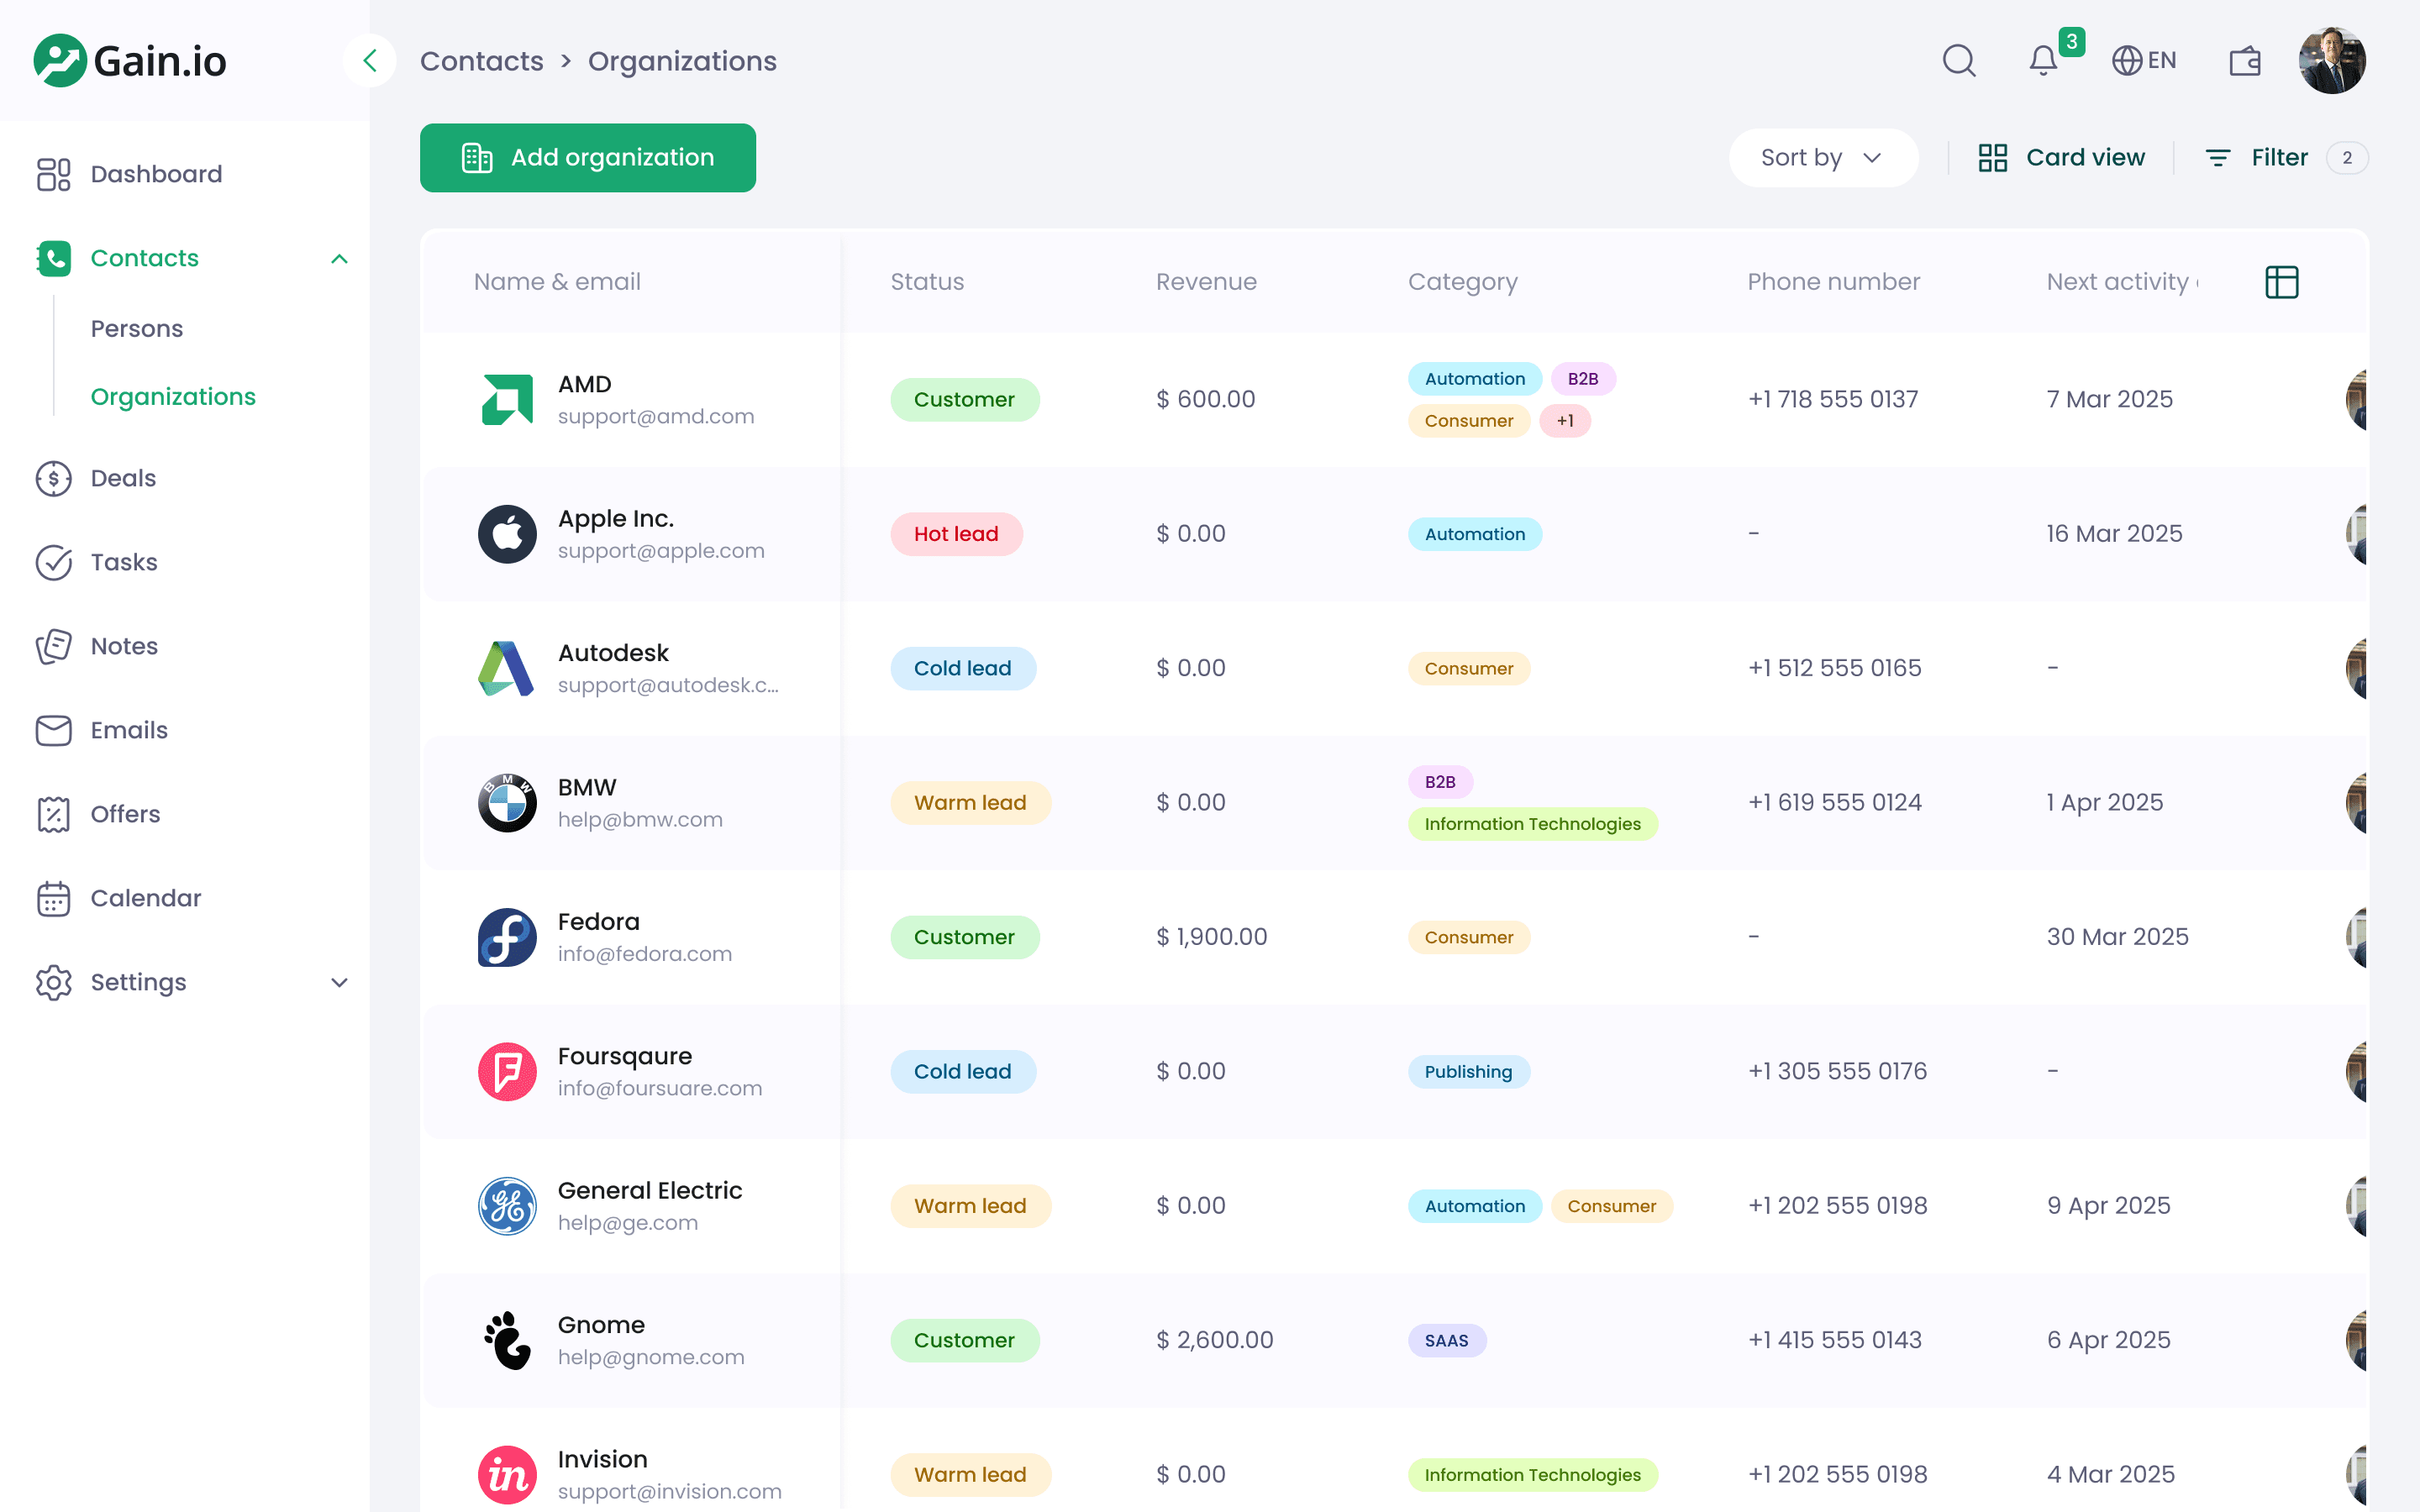Click the Gain.io logo
2420x1512 pixels.
pos(130,61)
